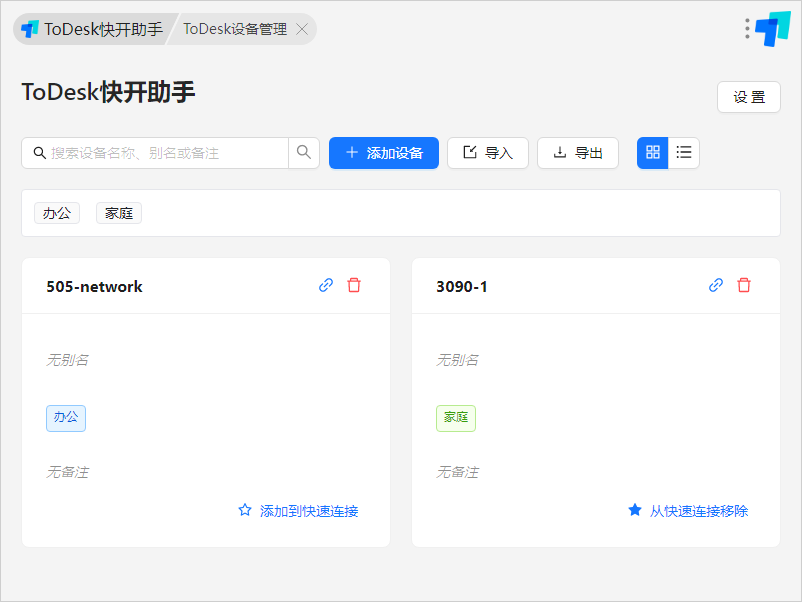Open 设置 settings
This screenshot has height=602, width=802.
tap(749, 97)
